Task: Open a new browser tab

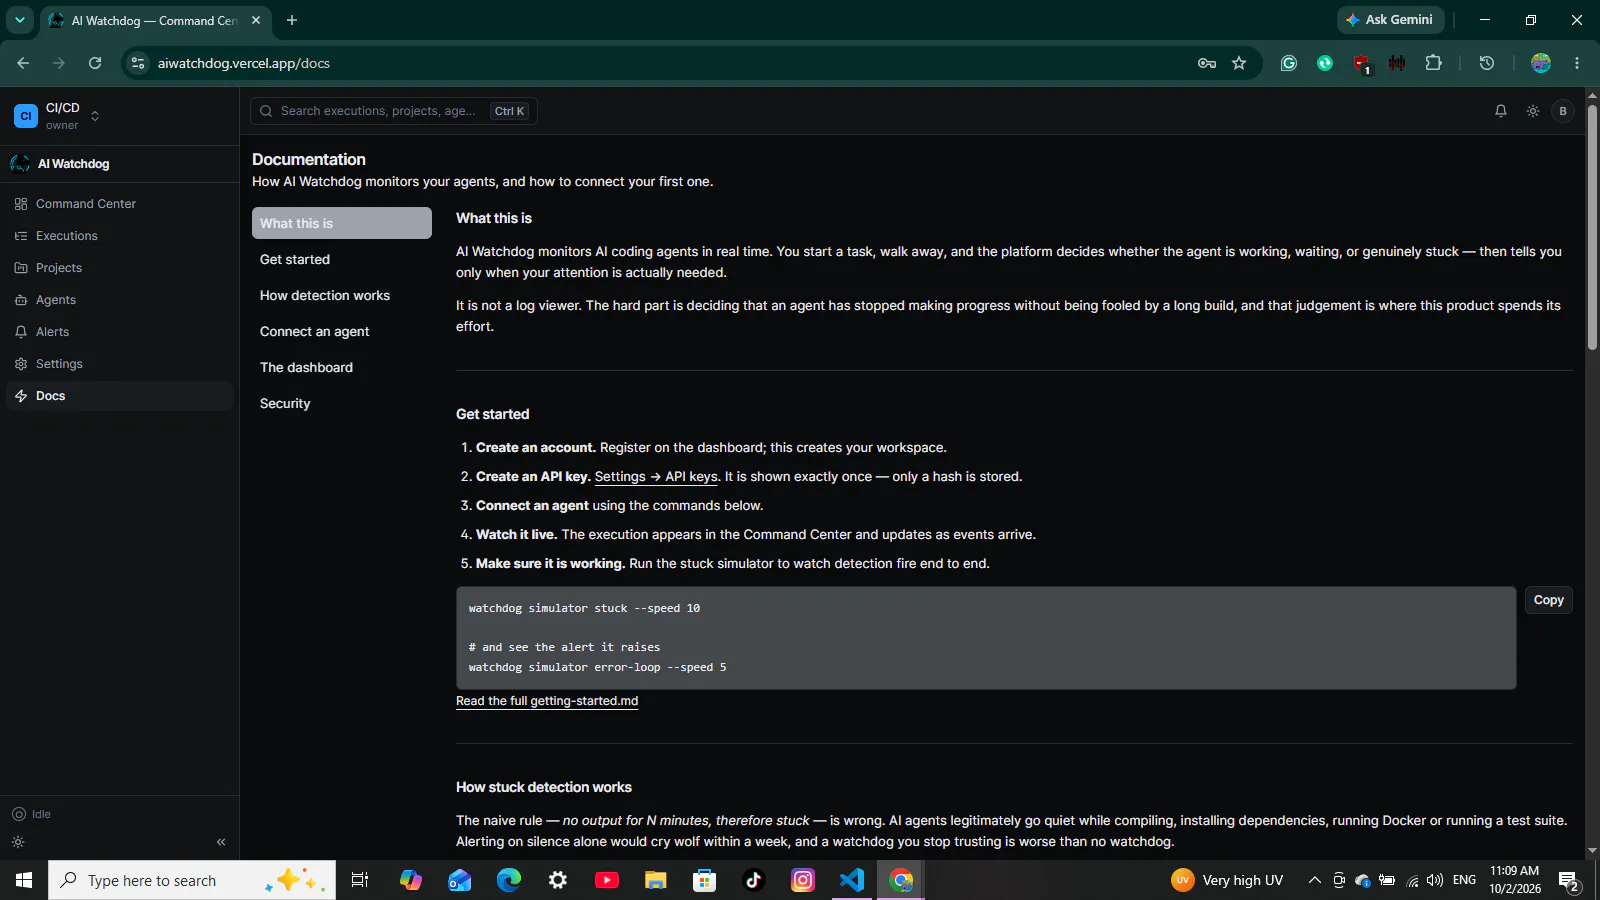Action: tap(292, 20)
